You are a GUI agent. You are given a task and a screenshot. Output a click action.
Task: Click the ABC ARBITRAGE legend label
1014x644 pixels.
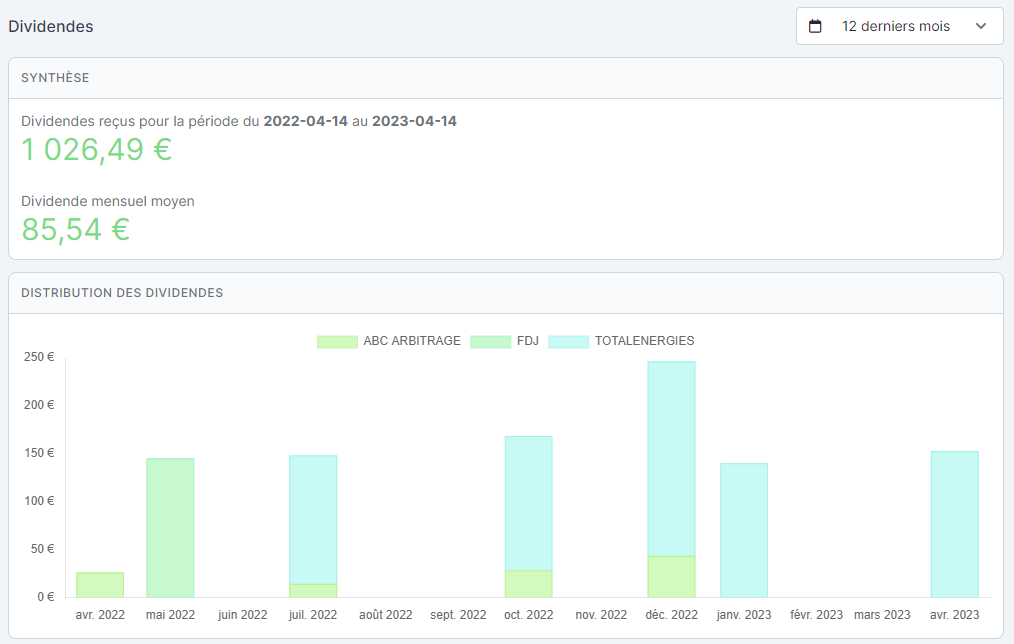(x=412, y=341)
